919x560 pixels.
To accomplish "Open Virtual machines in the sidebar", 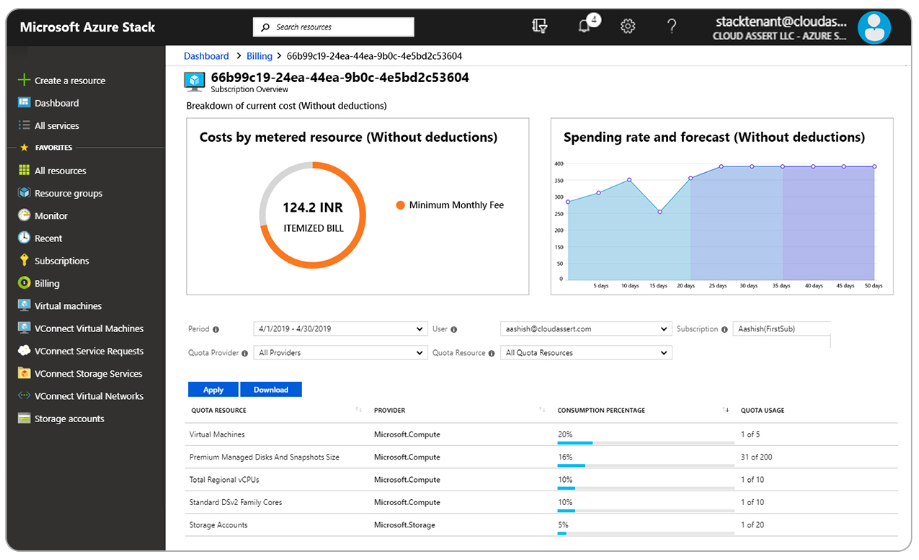I will pyautogui.click(x=68, y=306).
